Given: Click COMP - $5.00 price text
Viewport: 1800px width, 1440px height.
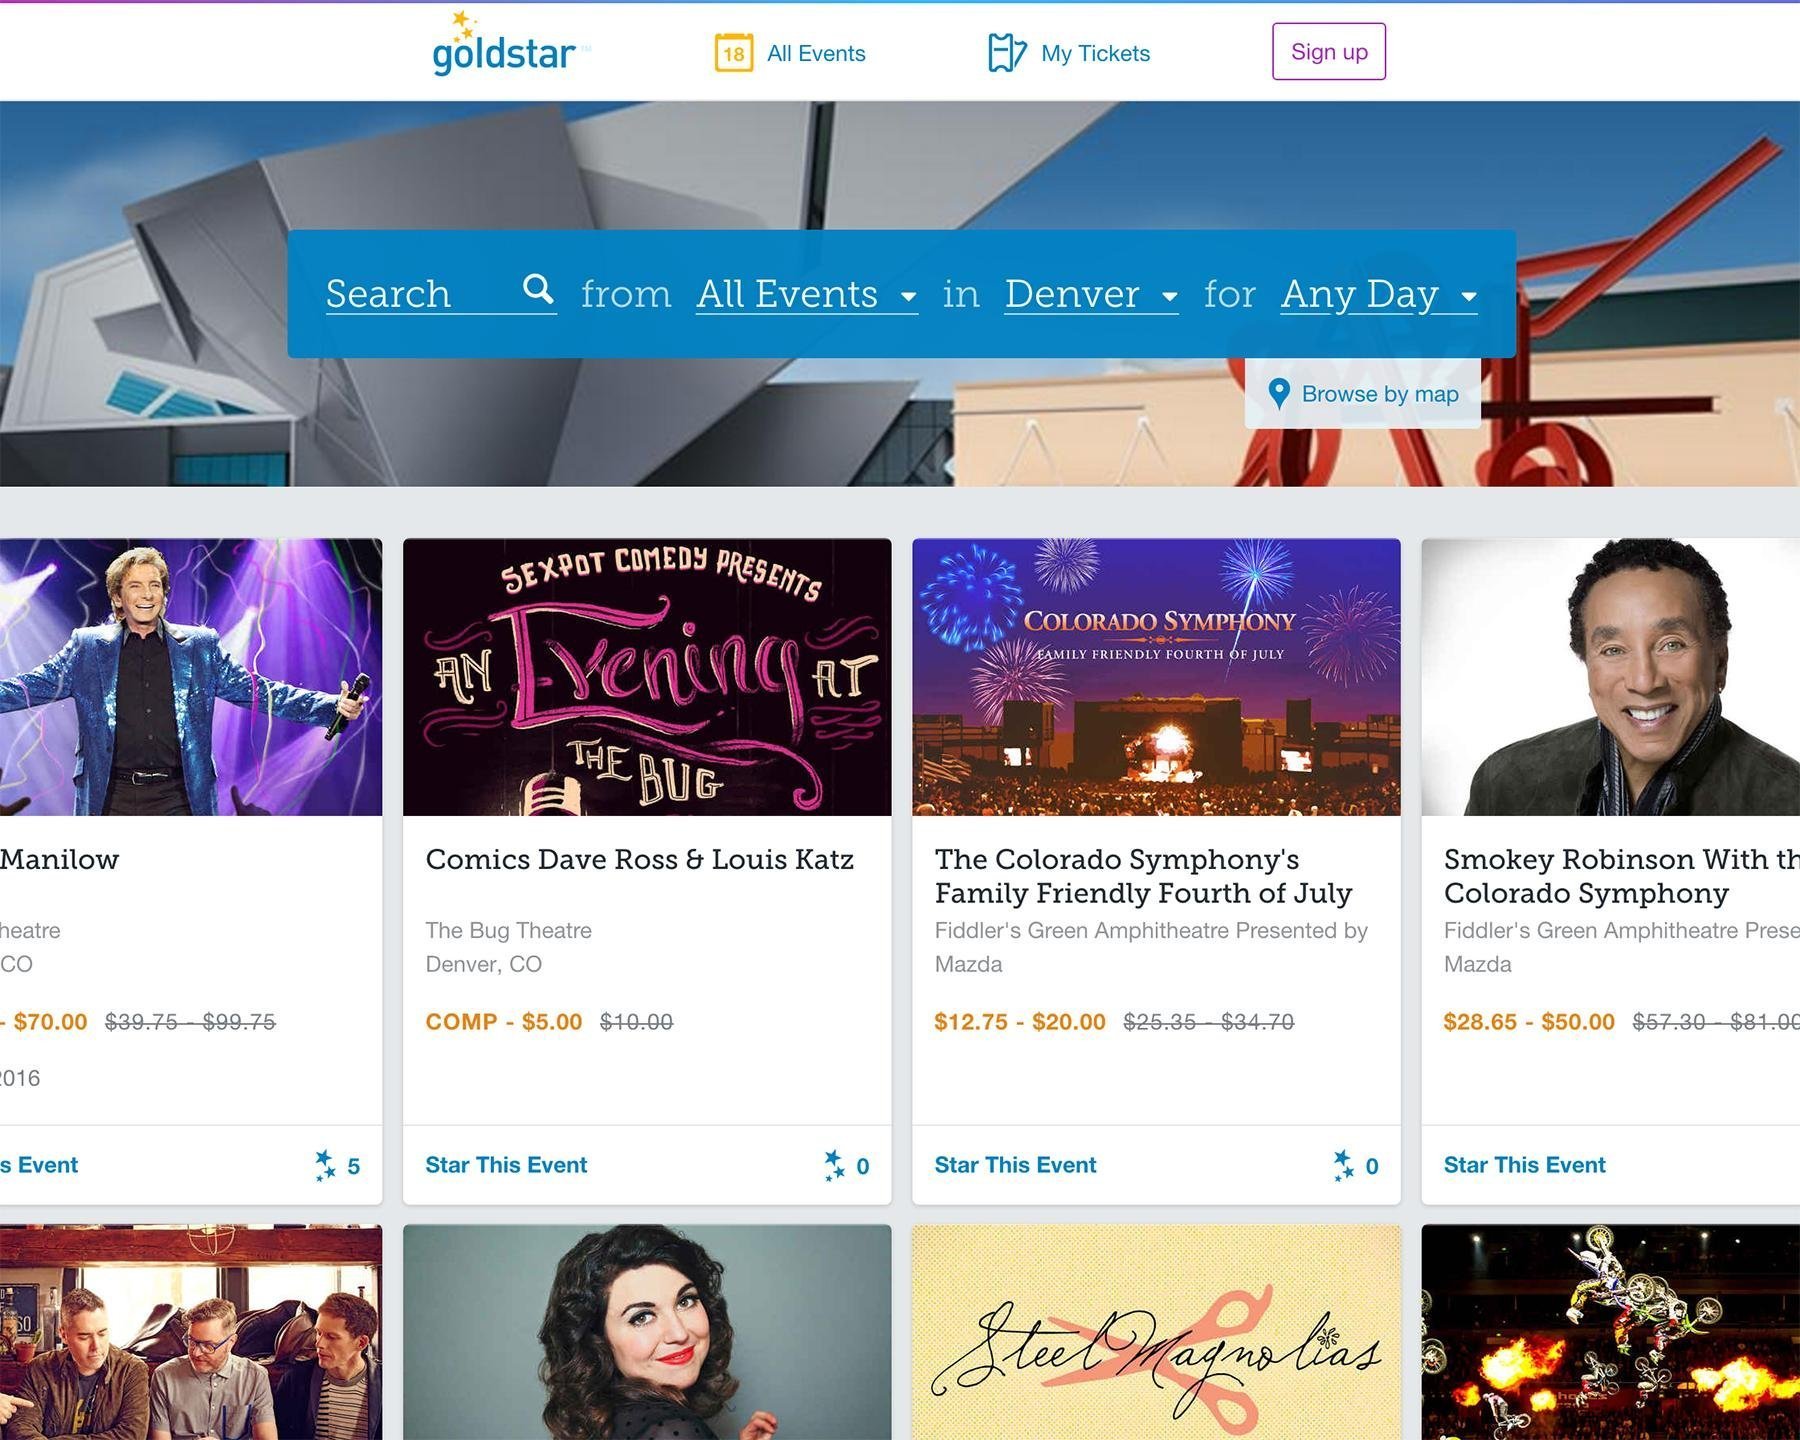Looking at the screenshot, I should (x=503, y=1022).
